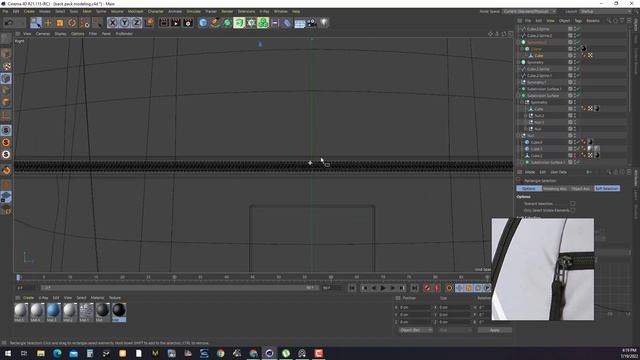Viewport: 640px width, 360px height.
Task: Click the Camera object icon
Action: [x=311, y=23]
